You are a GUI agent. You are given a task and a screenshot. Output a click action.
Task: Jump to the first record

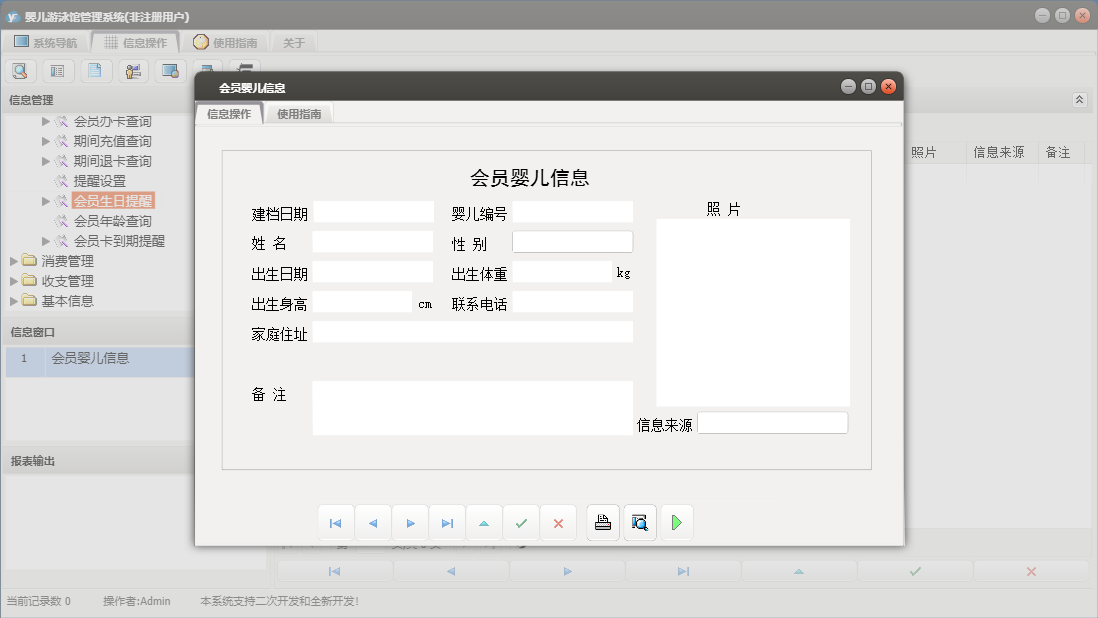(336, 522)
